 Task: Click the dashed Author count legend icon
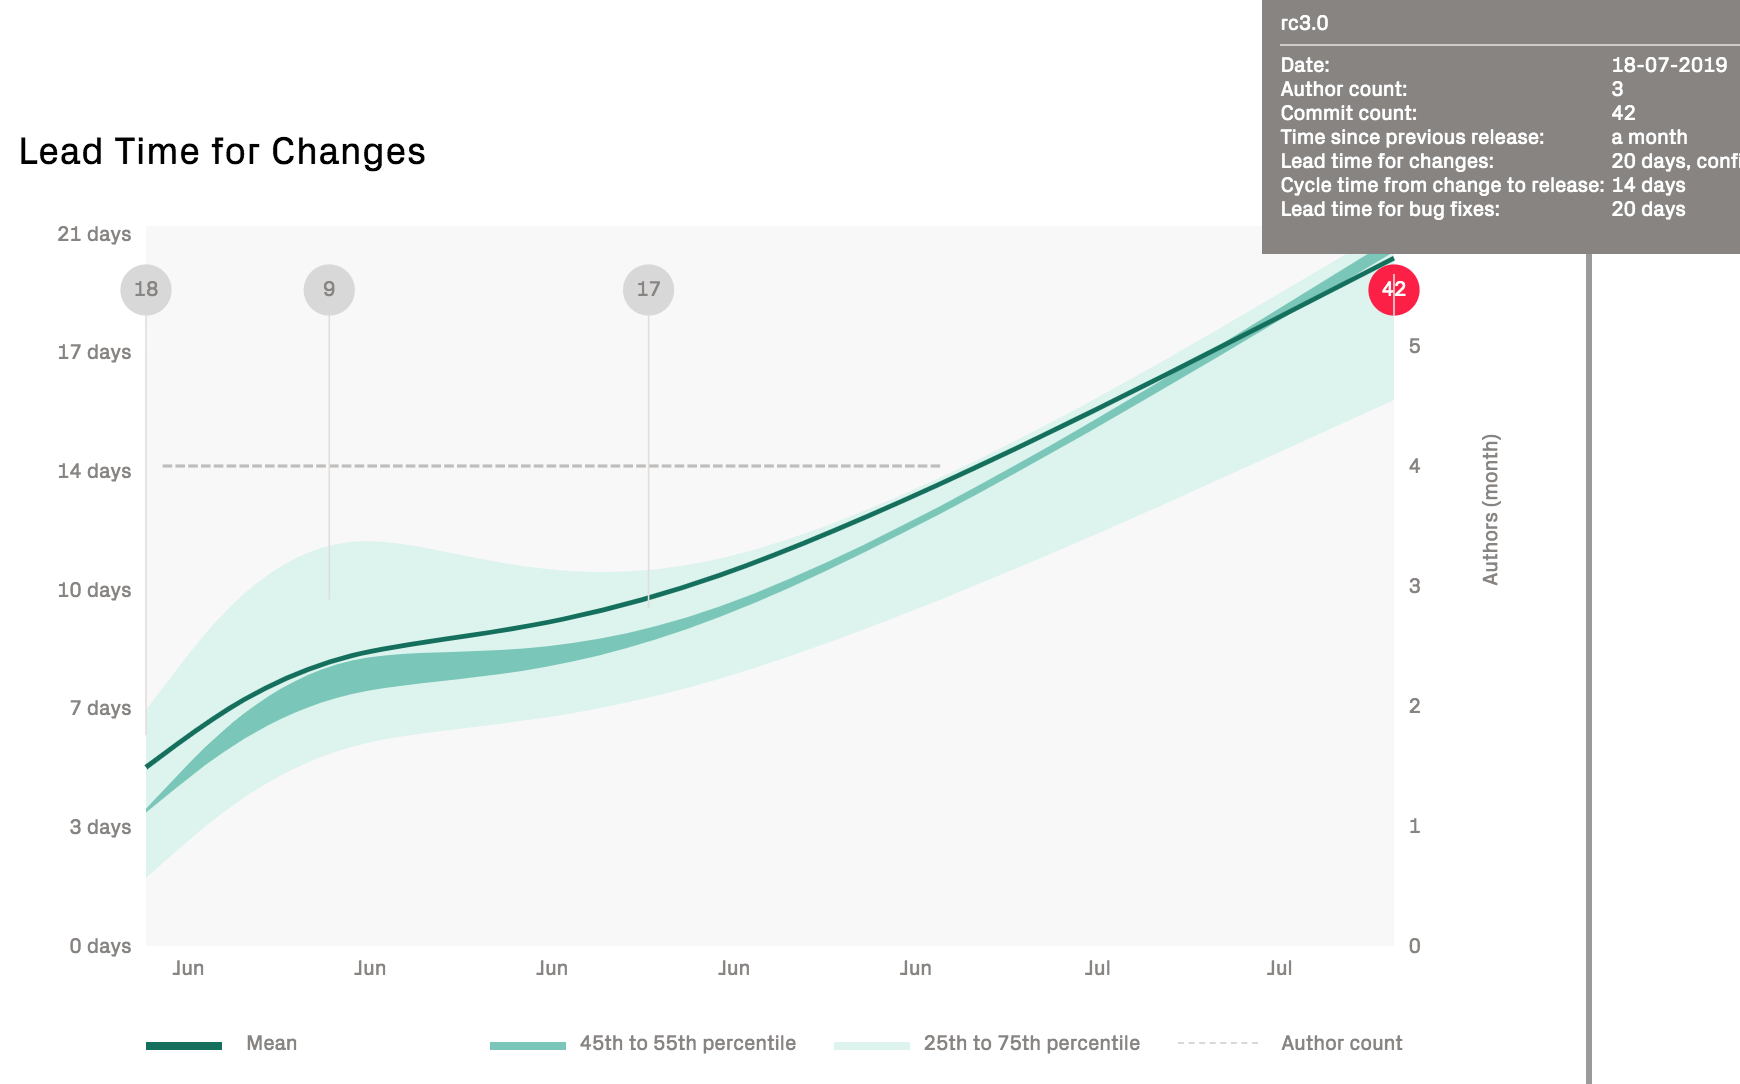coord(1218,1043)
